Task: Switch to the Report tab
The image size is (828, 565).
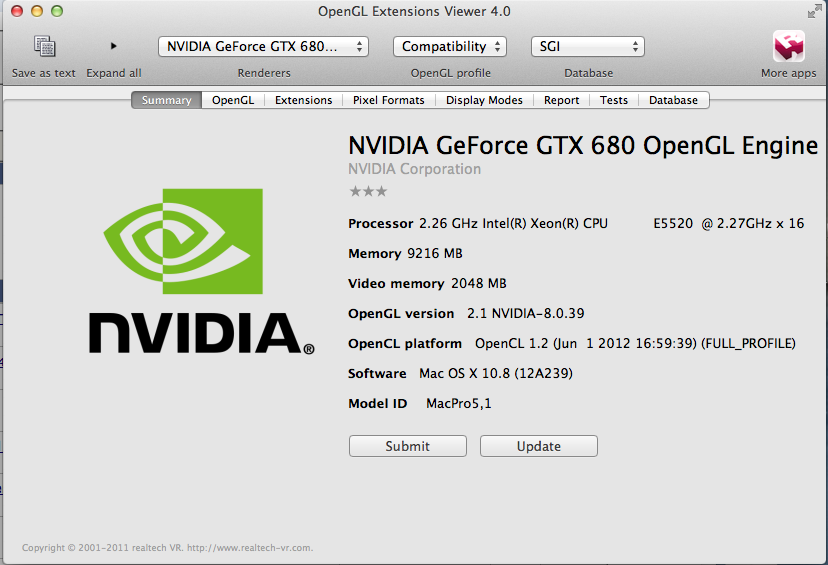Action: (x=561, y=100)
